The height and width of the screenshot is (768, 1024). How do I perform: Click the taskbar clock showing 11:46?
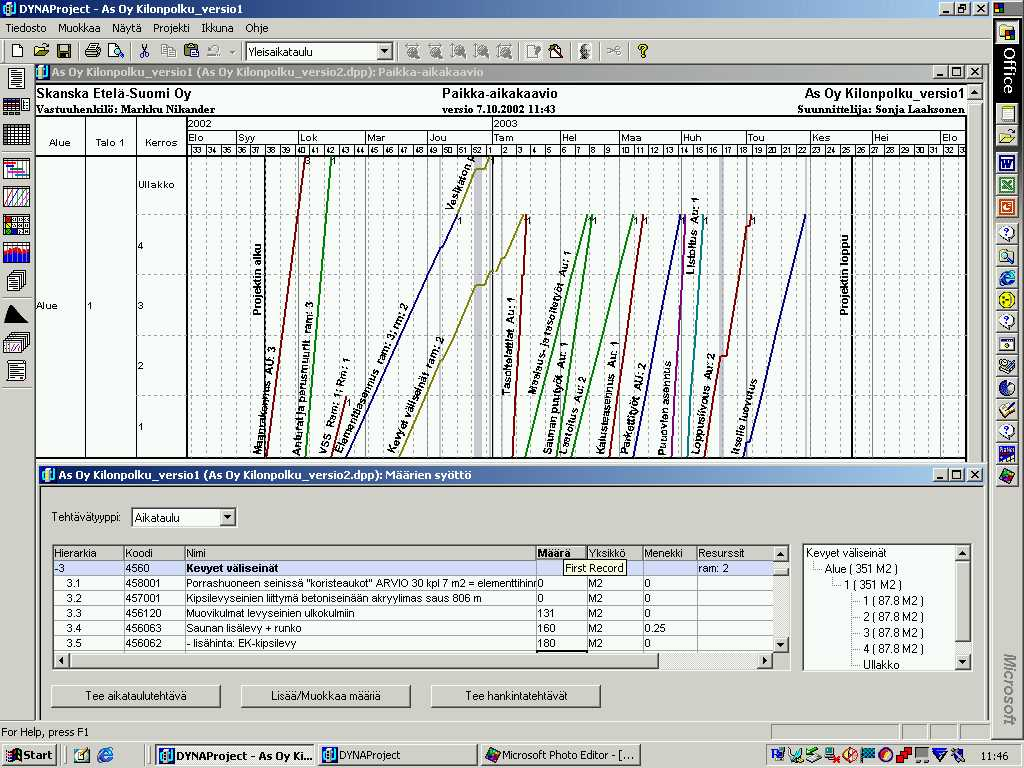tap(994, 756)
